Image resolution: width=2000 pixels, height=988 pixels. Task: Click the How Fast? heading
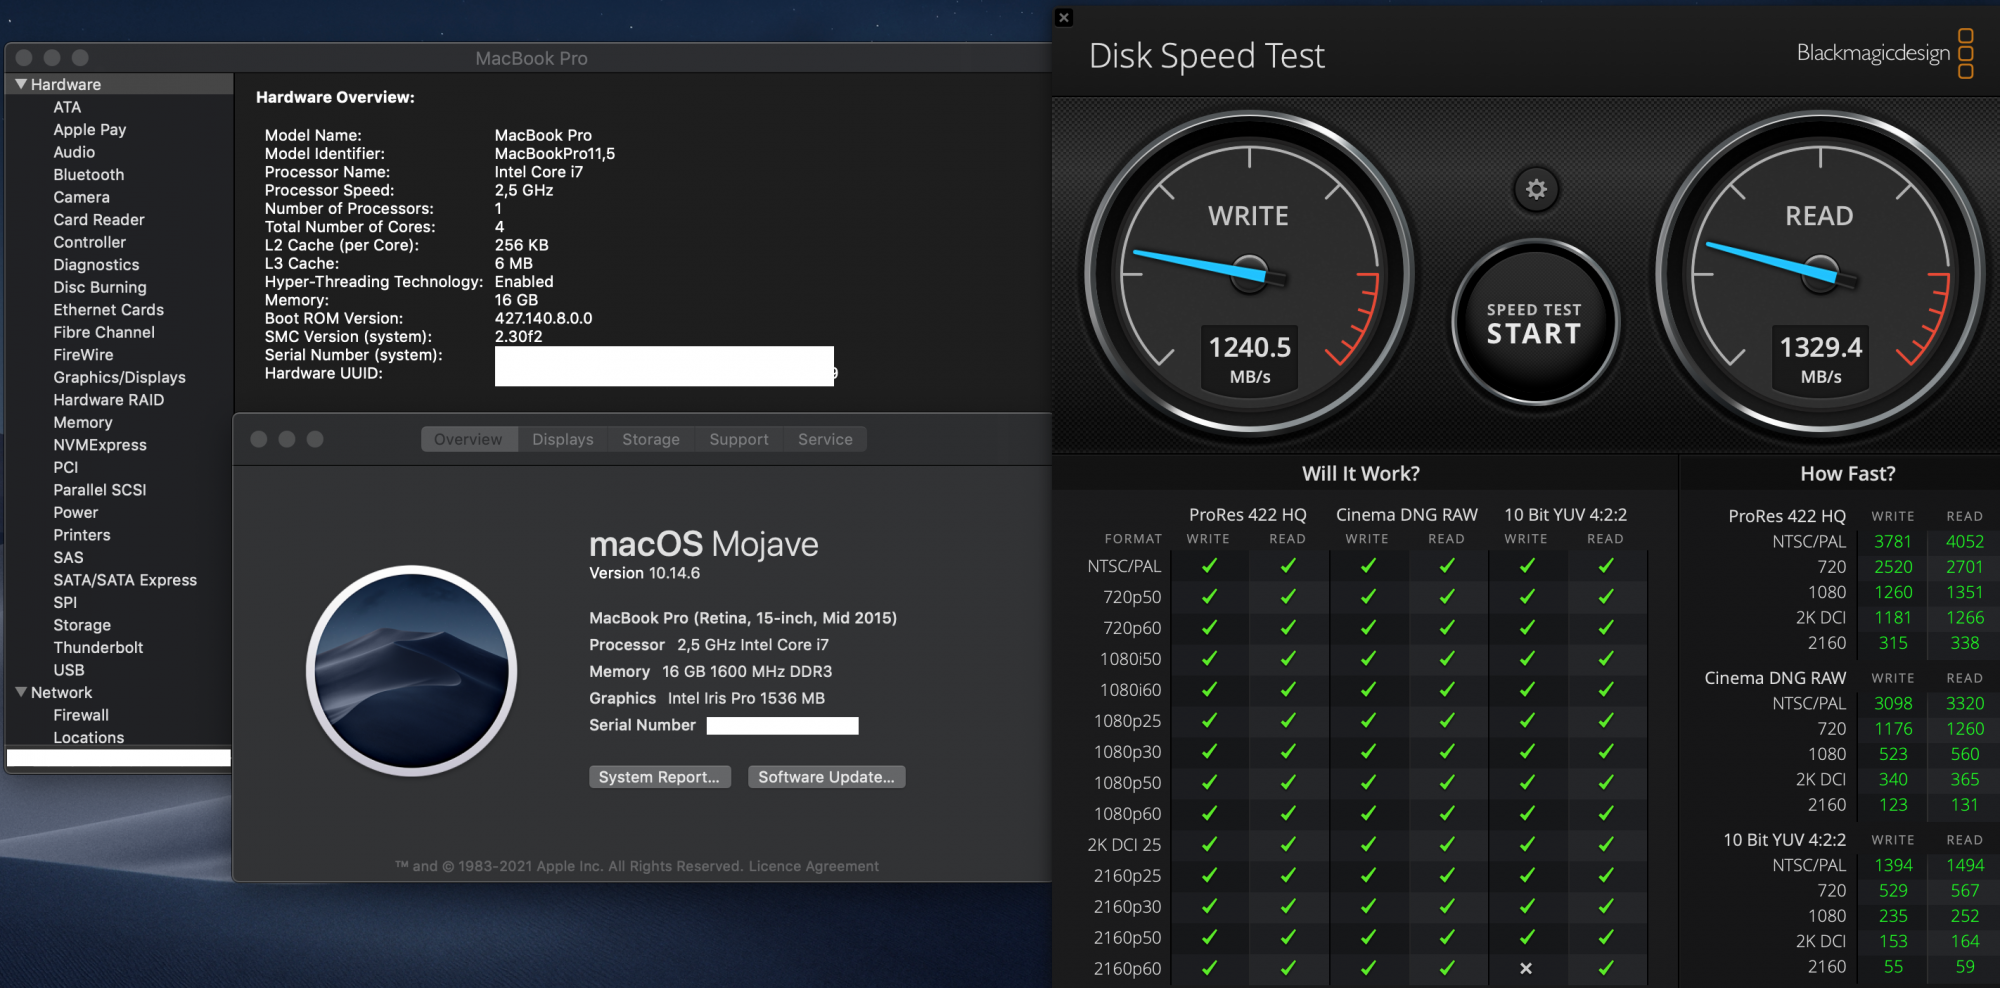pos(1848,473)
